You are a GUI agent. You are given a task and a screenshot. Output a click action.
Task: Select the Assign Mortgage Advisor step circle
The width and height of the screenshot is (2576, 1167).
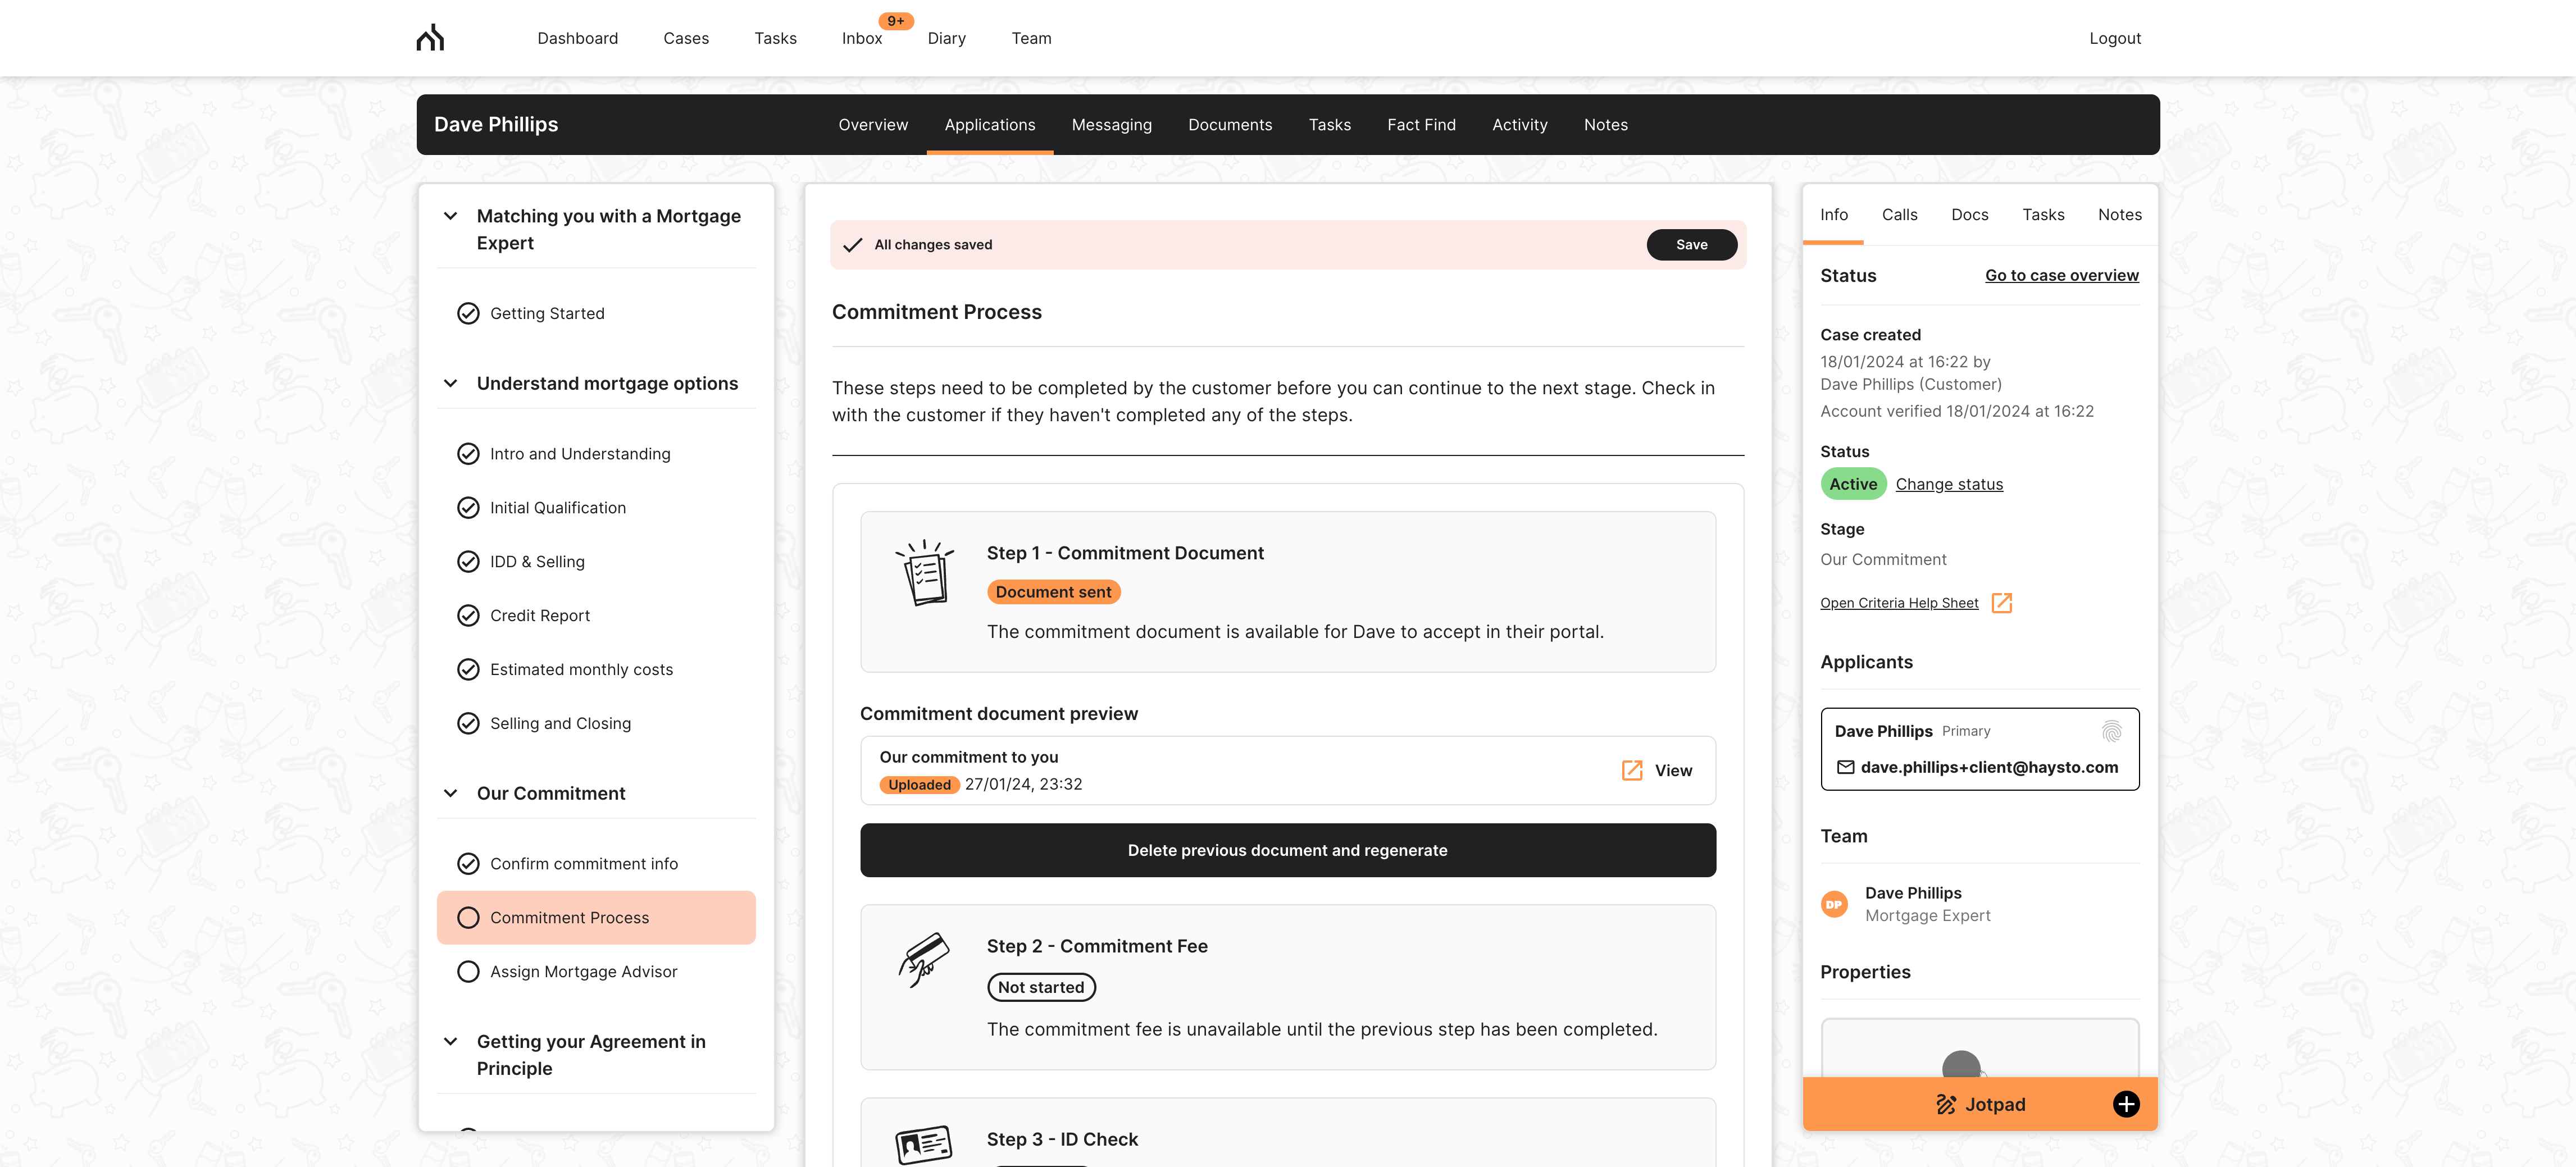(468, 972)
